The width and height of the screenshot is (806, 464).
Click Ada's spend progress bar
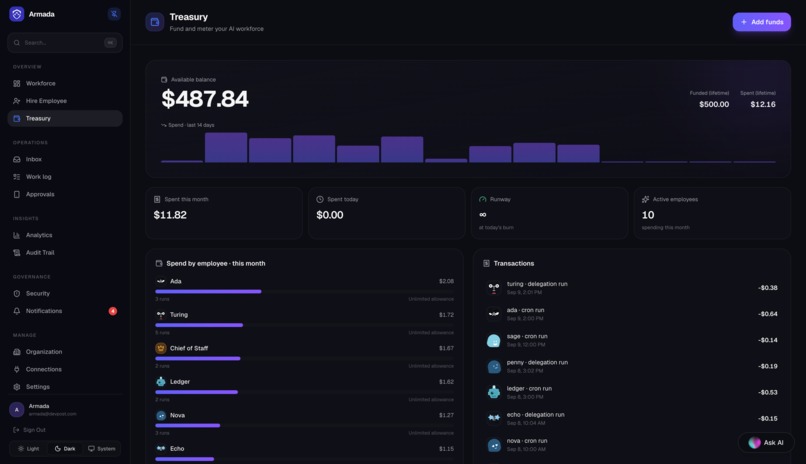[x=208, y=291]
